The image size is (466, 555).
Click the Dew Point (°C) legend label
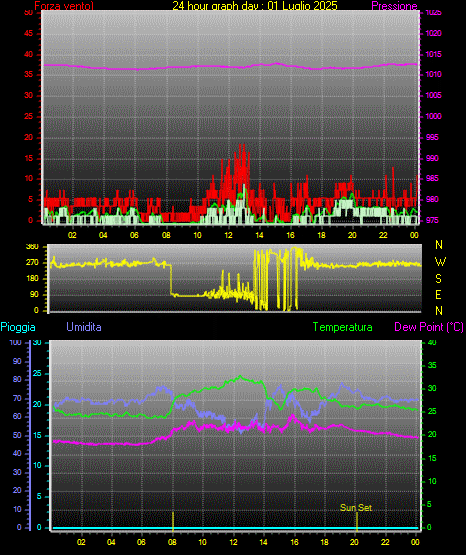(429, 327)
